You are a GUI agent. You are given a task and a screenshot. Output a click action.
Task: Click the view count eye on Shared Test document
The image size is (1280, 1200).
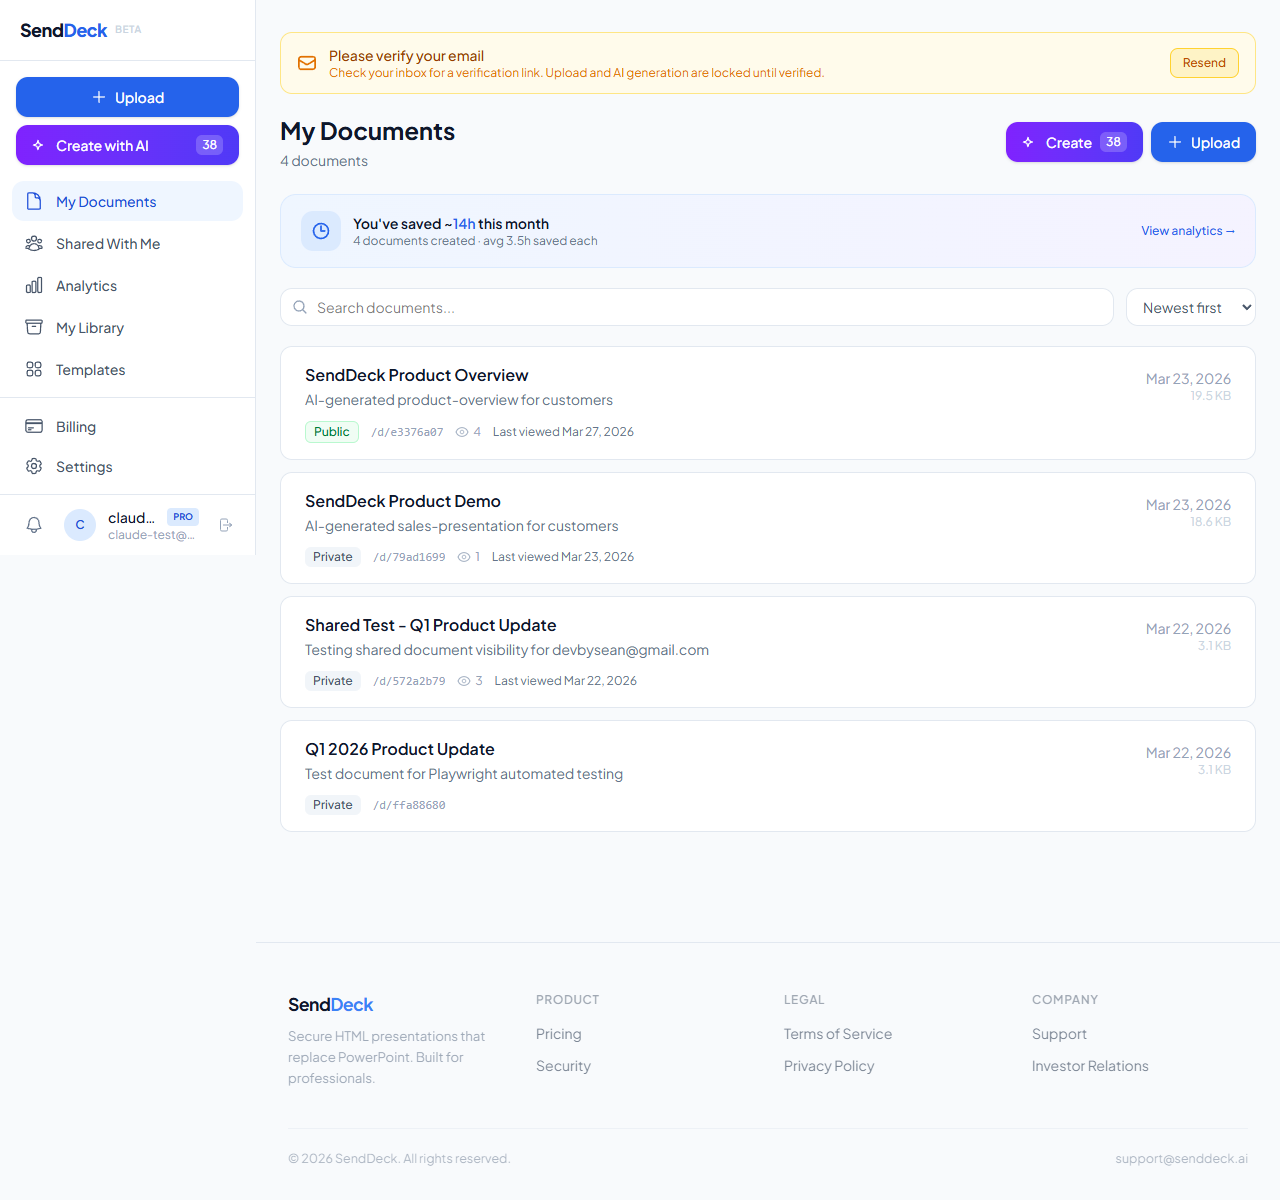(466, 680)
